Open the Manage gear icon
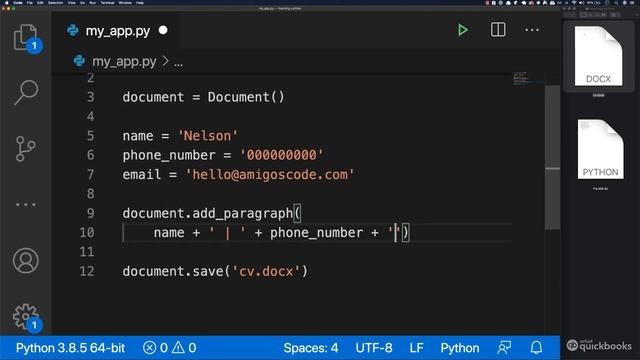Screen dimensions: 640x360 coord(26,316)
